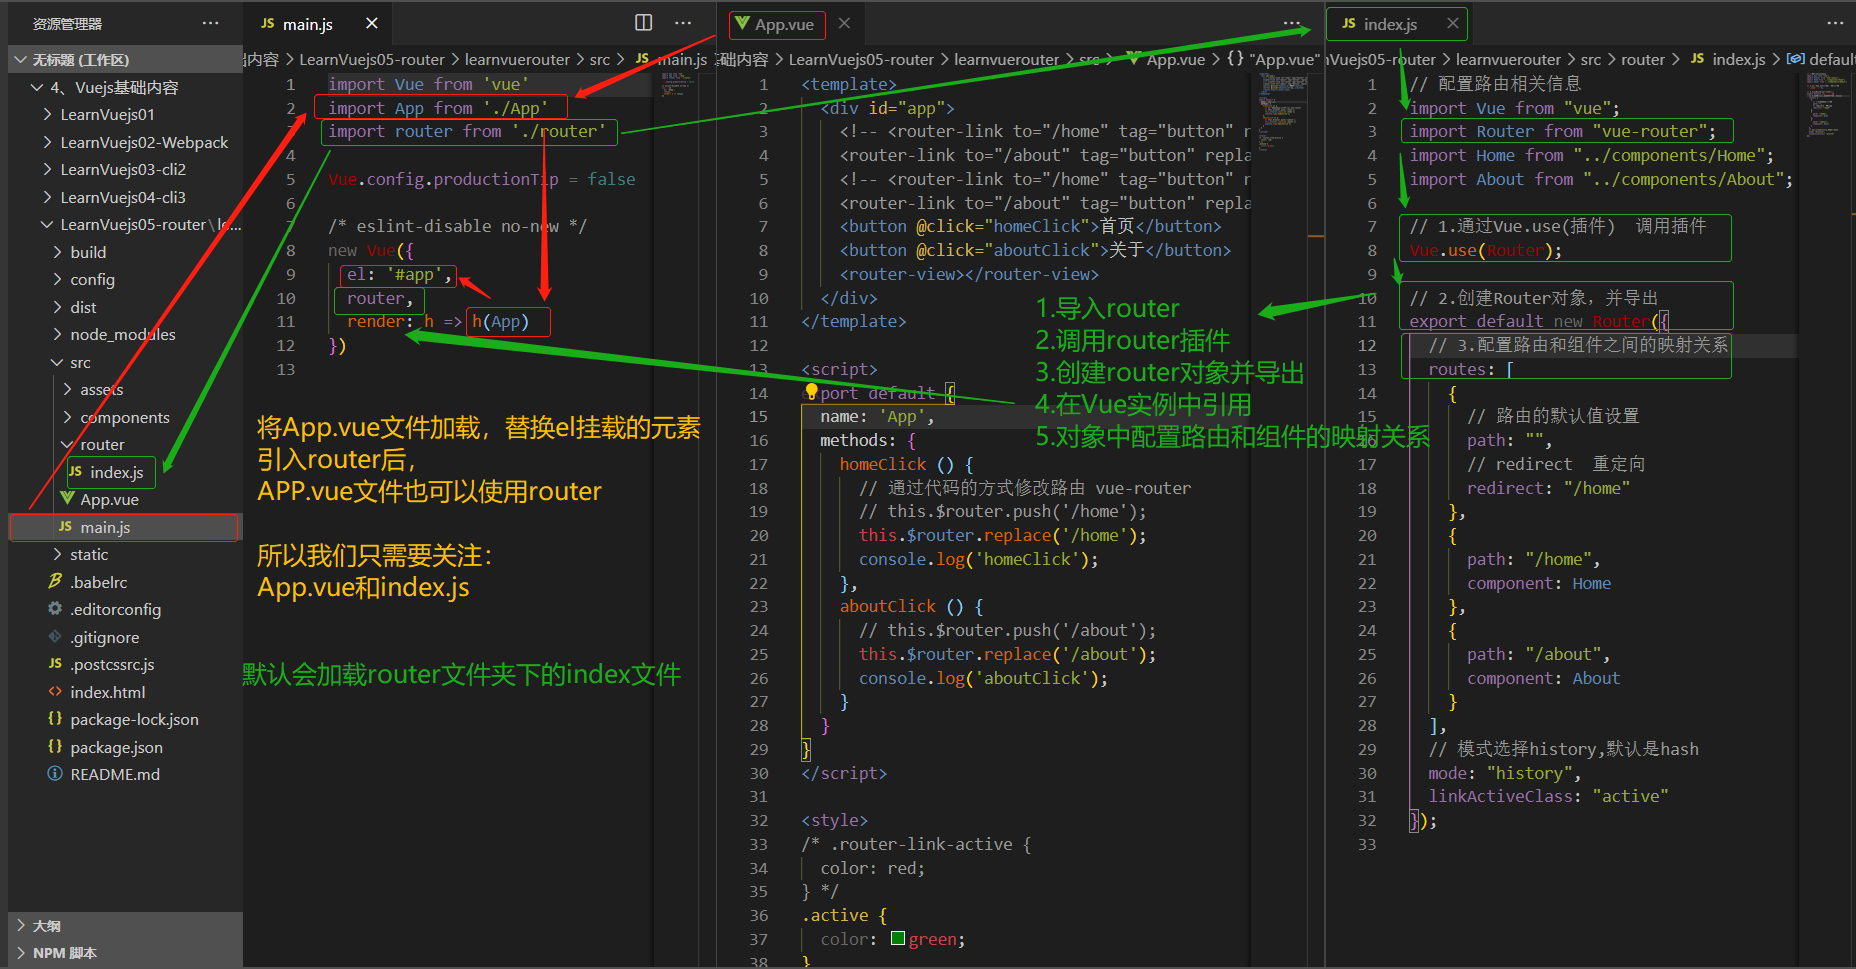Viewport: 1856px width, 969px height.
Task: Open index.js in the router folder
Action: (125, 472)
